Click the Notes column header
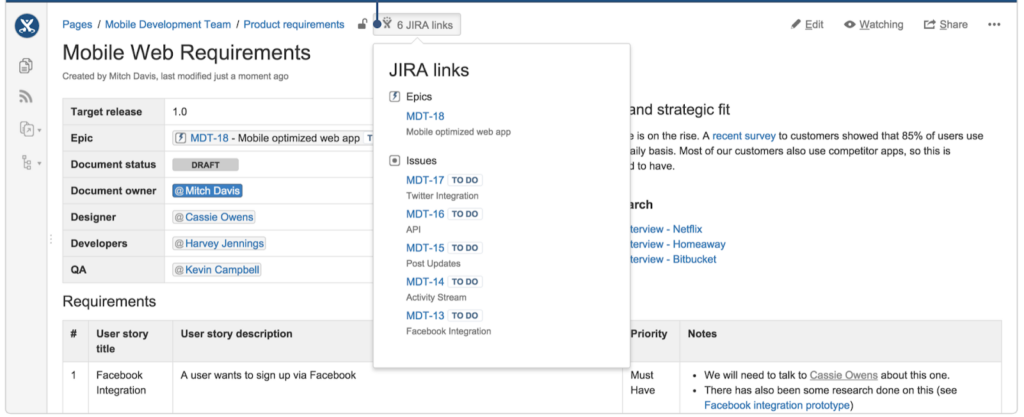 [x=703, y=334]
